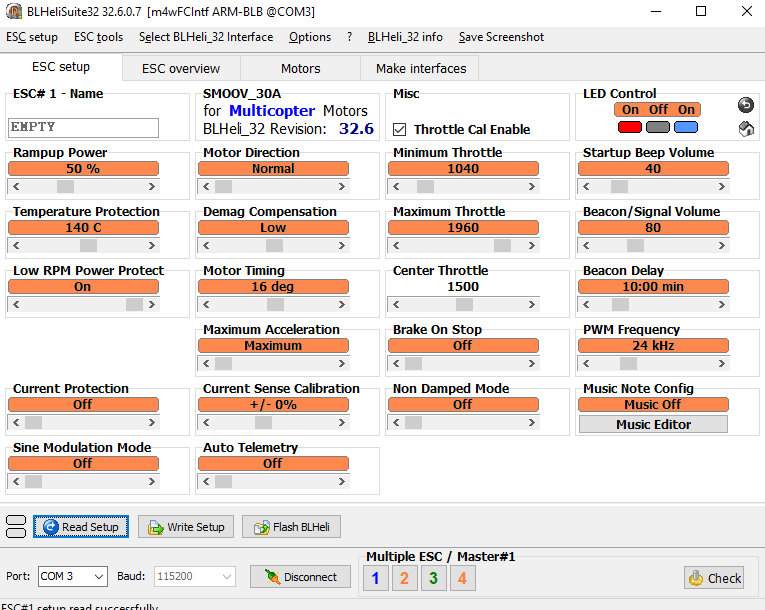
Task: Click the scroll-right arrow under Maximum Acceleration
Action: tap(342, 364)
